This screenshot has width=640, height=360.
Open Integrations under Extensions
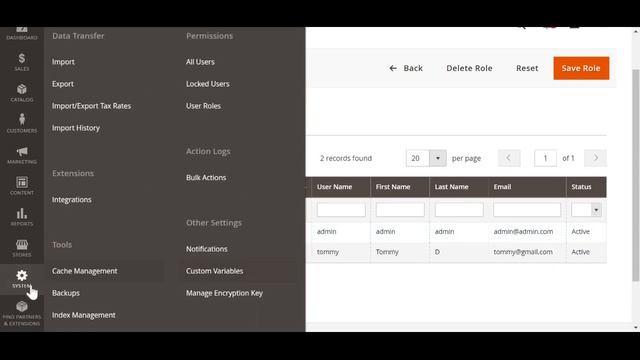coord(72,200)
